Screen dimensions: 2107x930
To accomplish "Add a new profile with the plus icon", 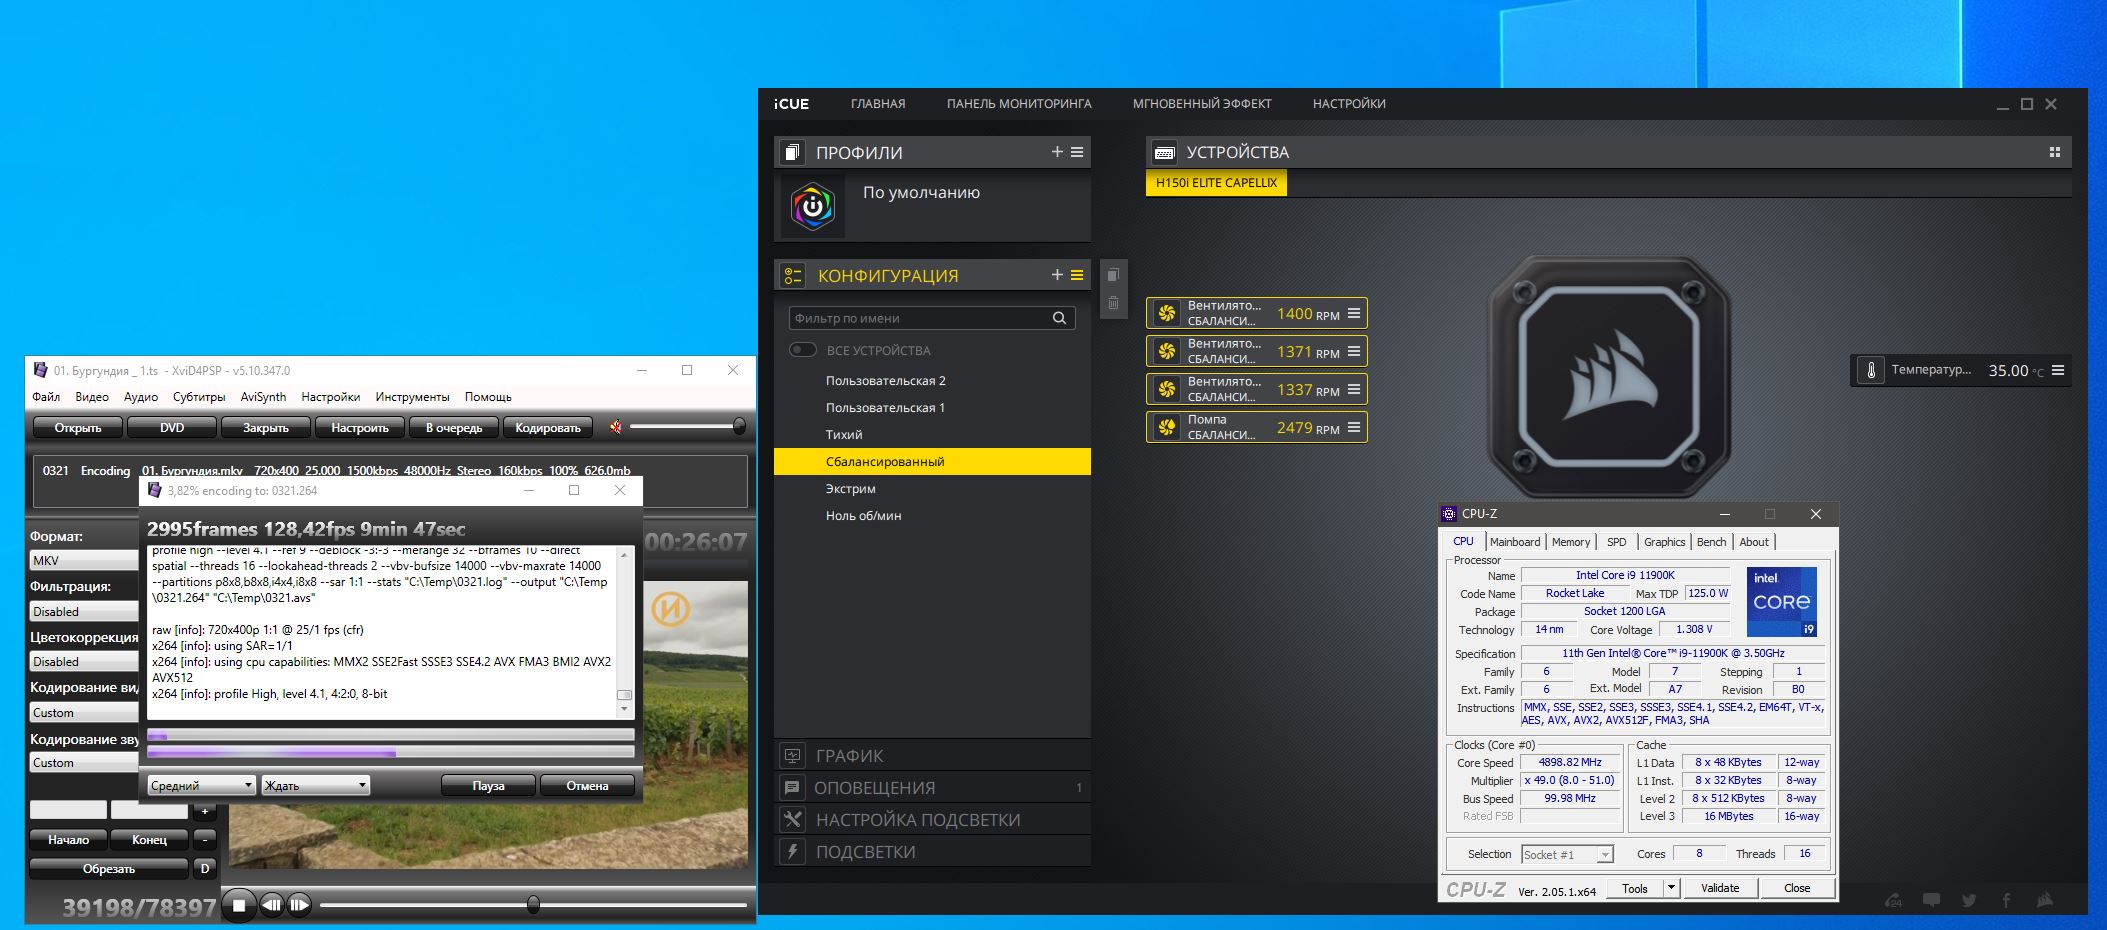I will tap(1057, 152).
